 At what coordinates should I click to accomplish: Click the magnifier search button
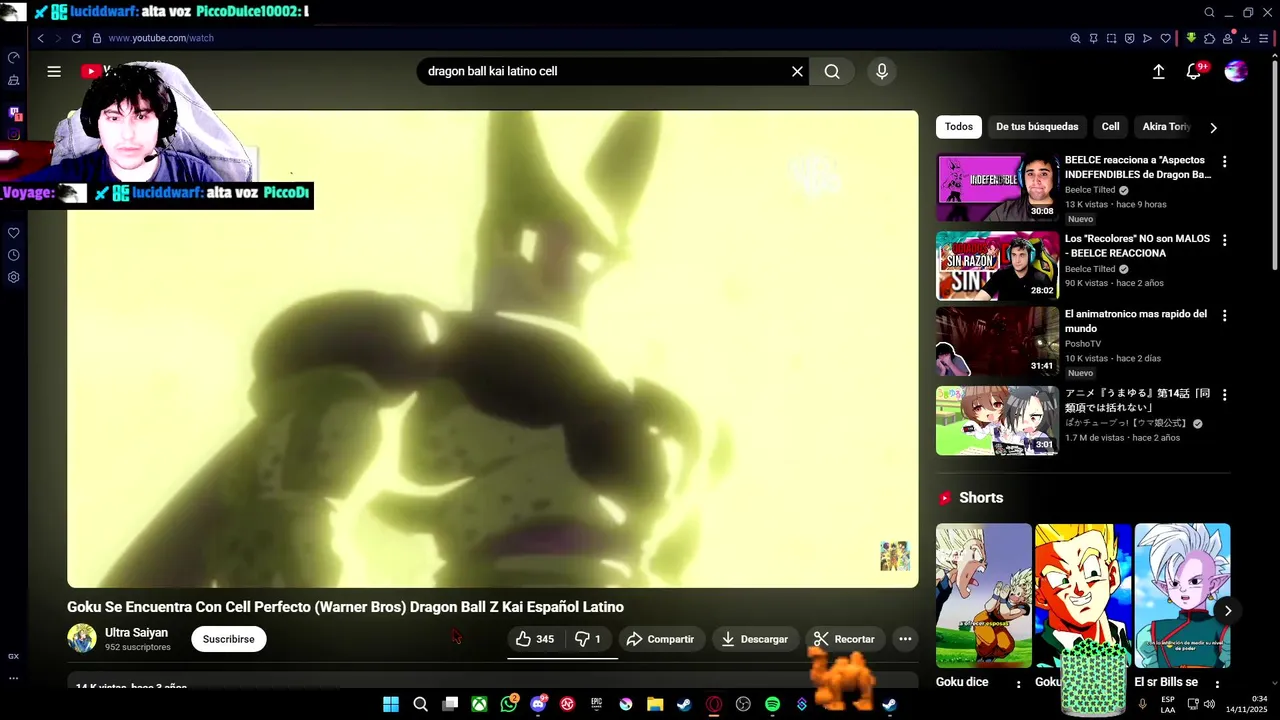pos(832,71)
